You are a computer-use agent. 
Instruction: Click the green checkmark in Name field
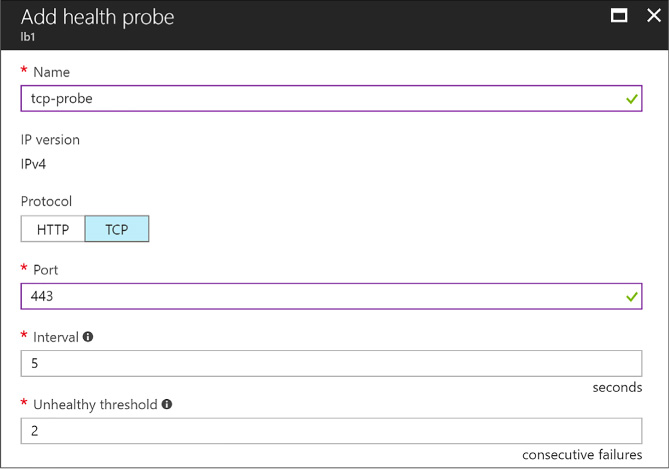(x=631, y=99)
